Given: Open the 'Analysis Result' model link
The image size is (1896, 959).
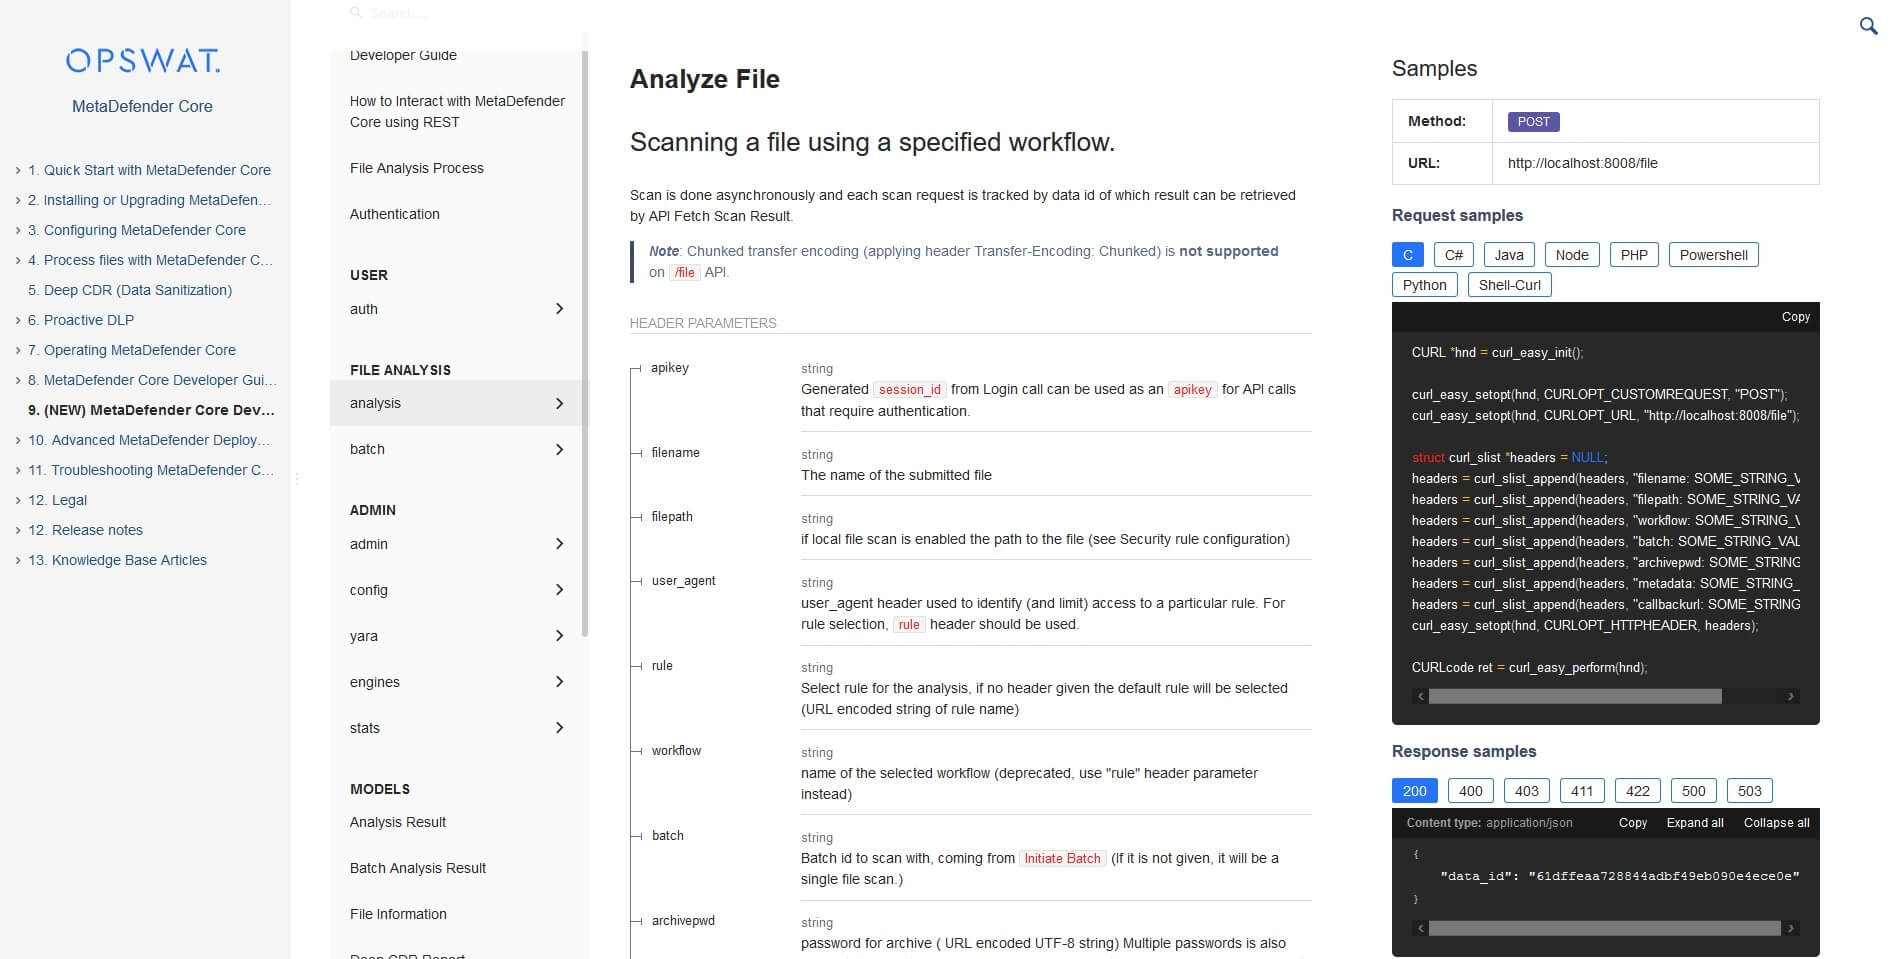Looking at the screenshot, I should [398, 822].
